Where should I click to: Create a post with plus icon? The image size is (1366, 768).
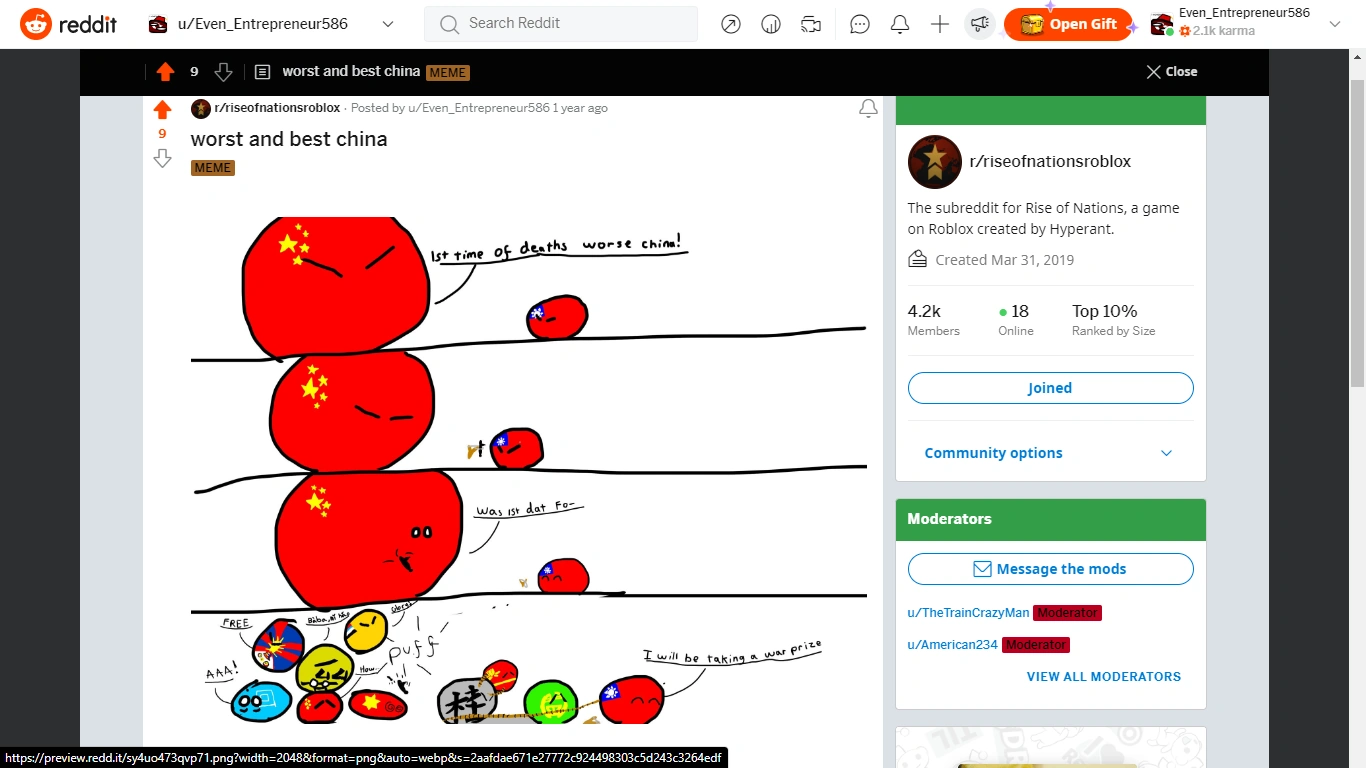pyautogui.click(x=940, y=24)
